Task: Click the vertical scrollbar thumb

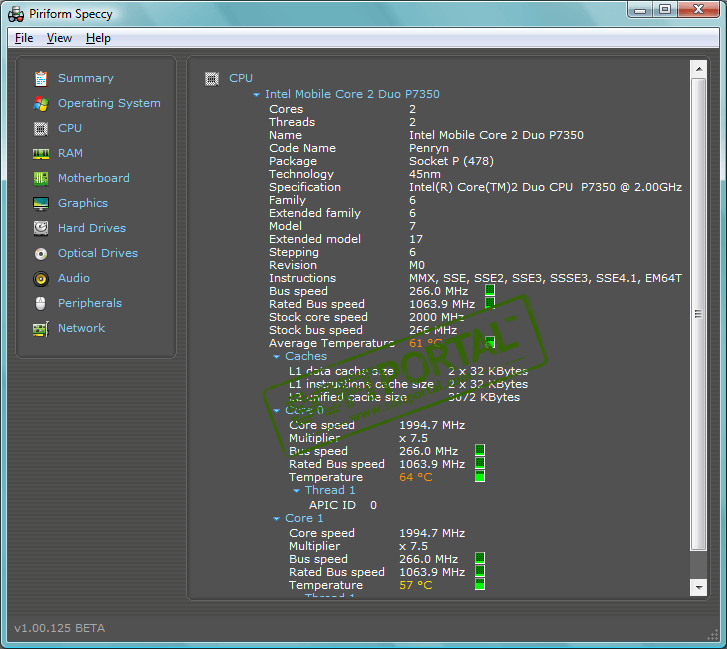Action: point(699,314)
